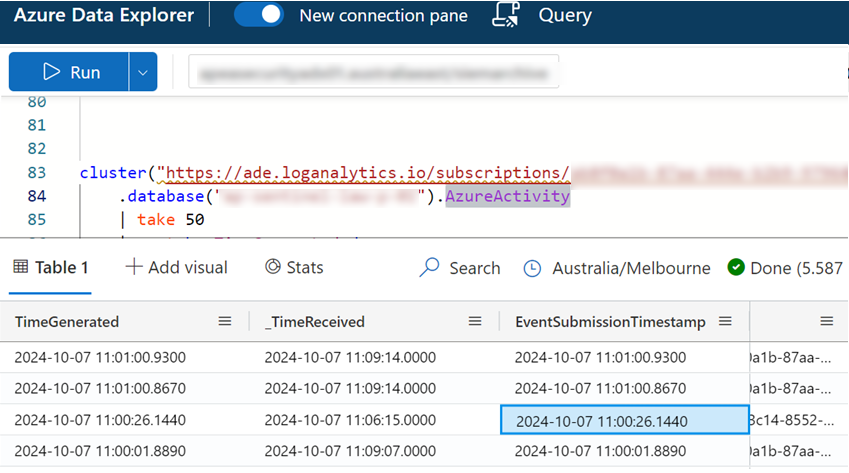
Task: Run the current query
Action: [69, 71]
